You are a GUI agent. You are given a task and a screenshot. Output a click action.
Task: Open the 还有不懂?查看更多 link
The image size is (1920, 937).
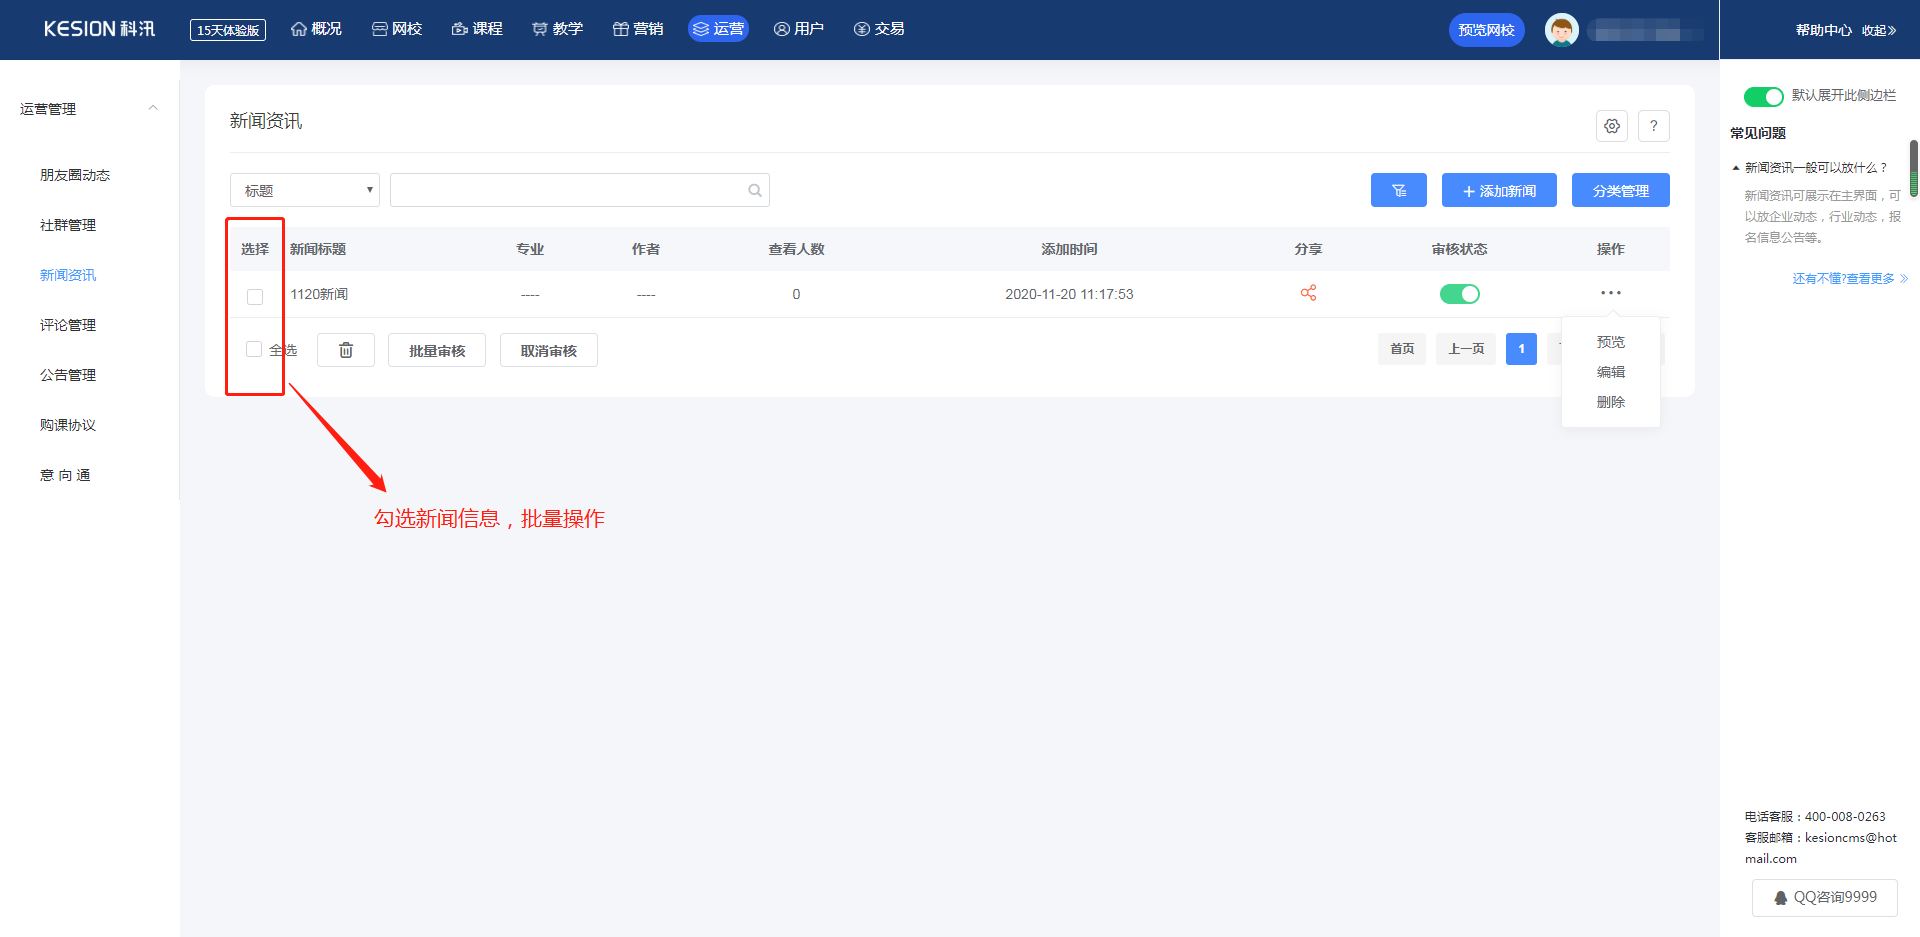[1850, 279]
